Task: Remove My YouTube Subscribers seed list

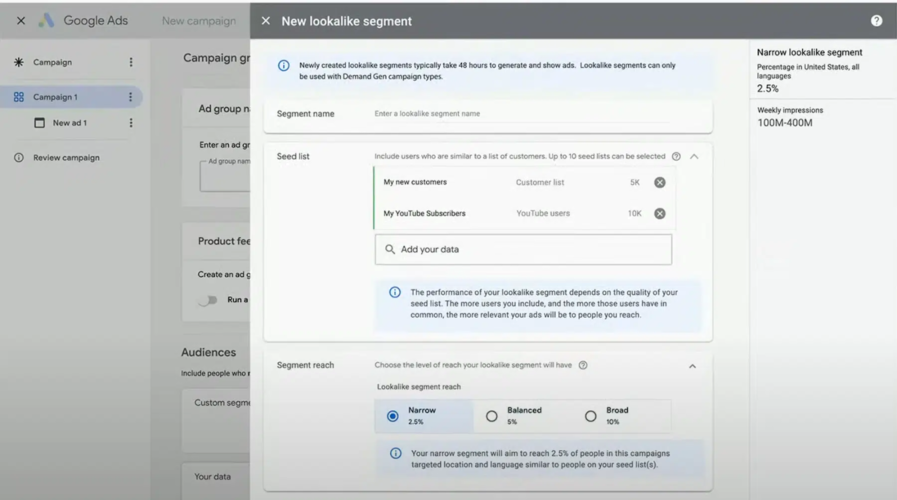Action: [x=660, y=214]
